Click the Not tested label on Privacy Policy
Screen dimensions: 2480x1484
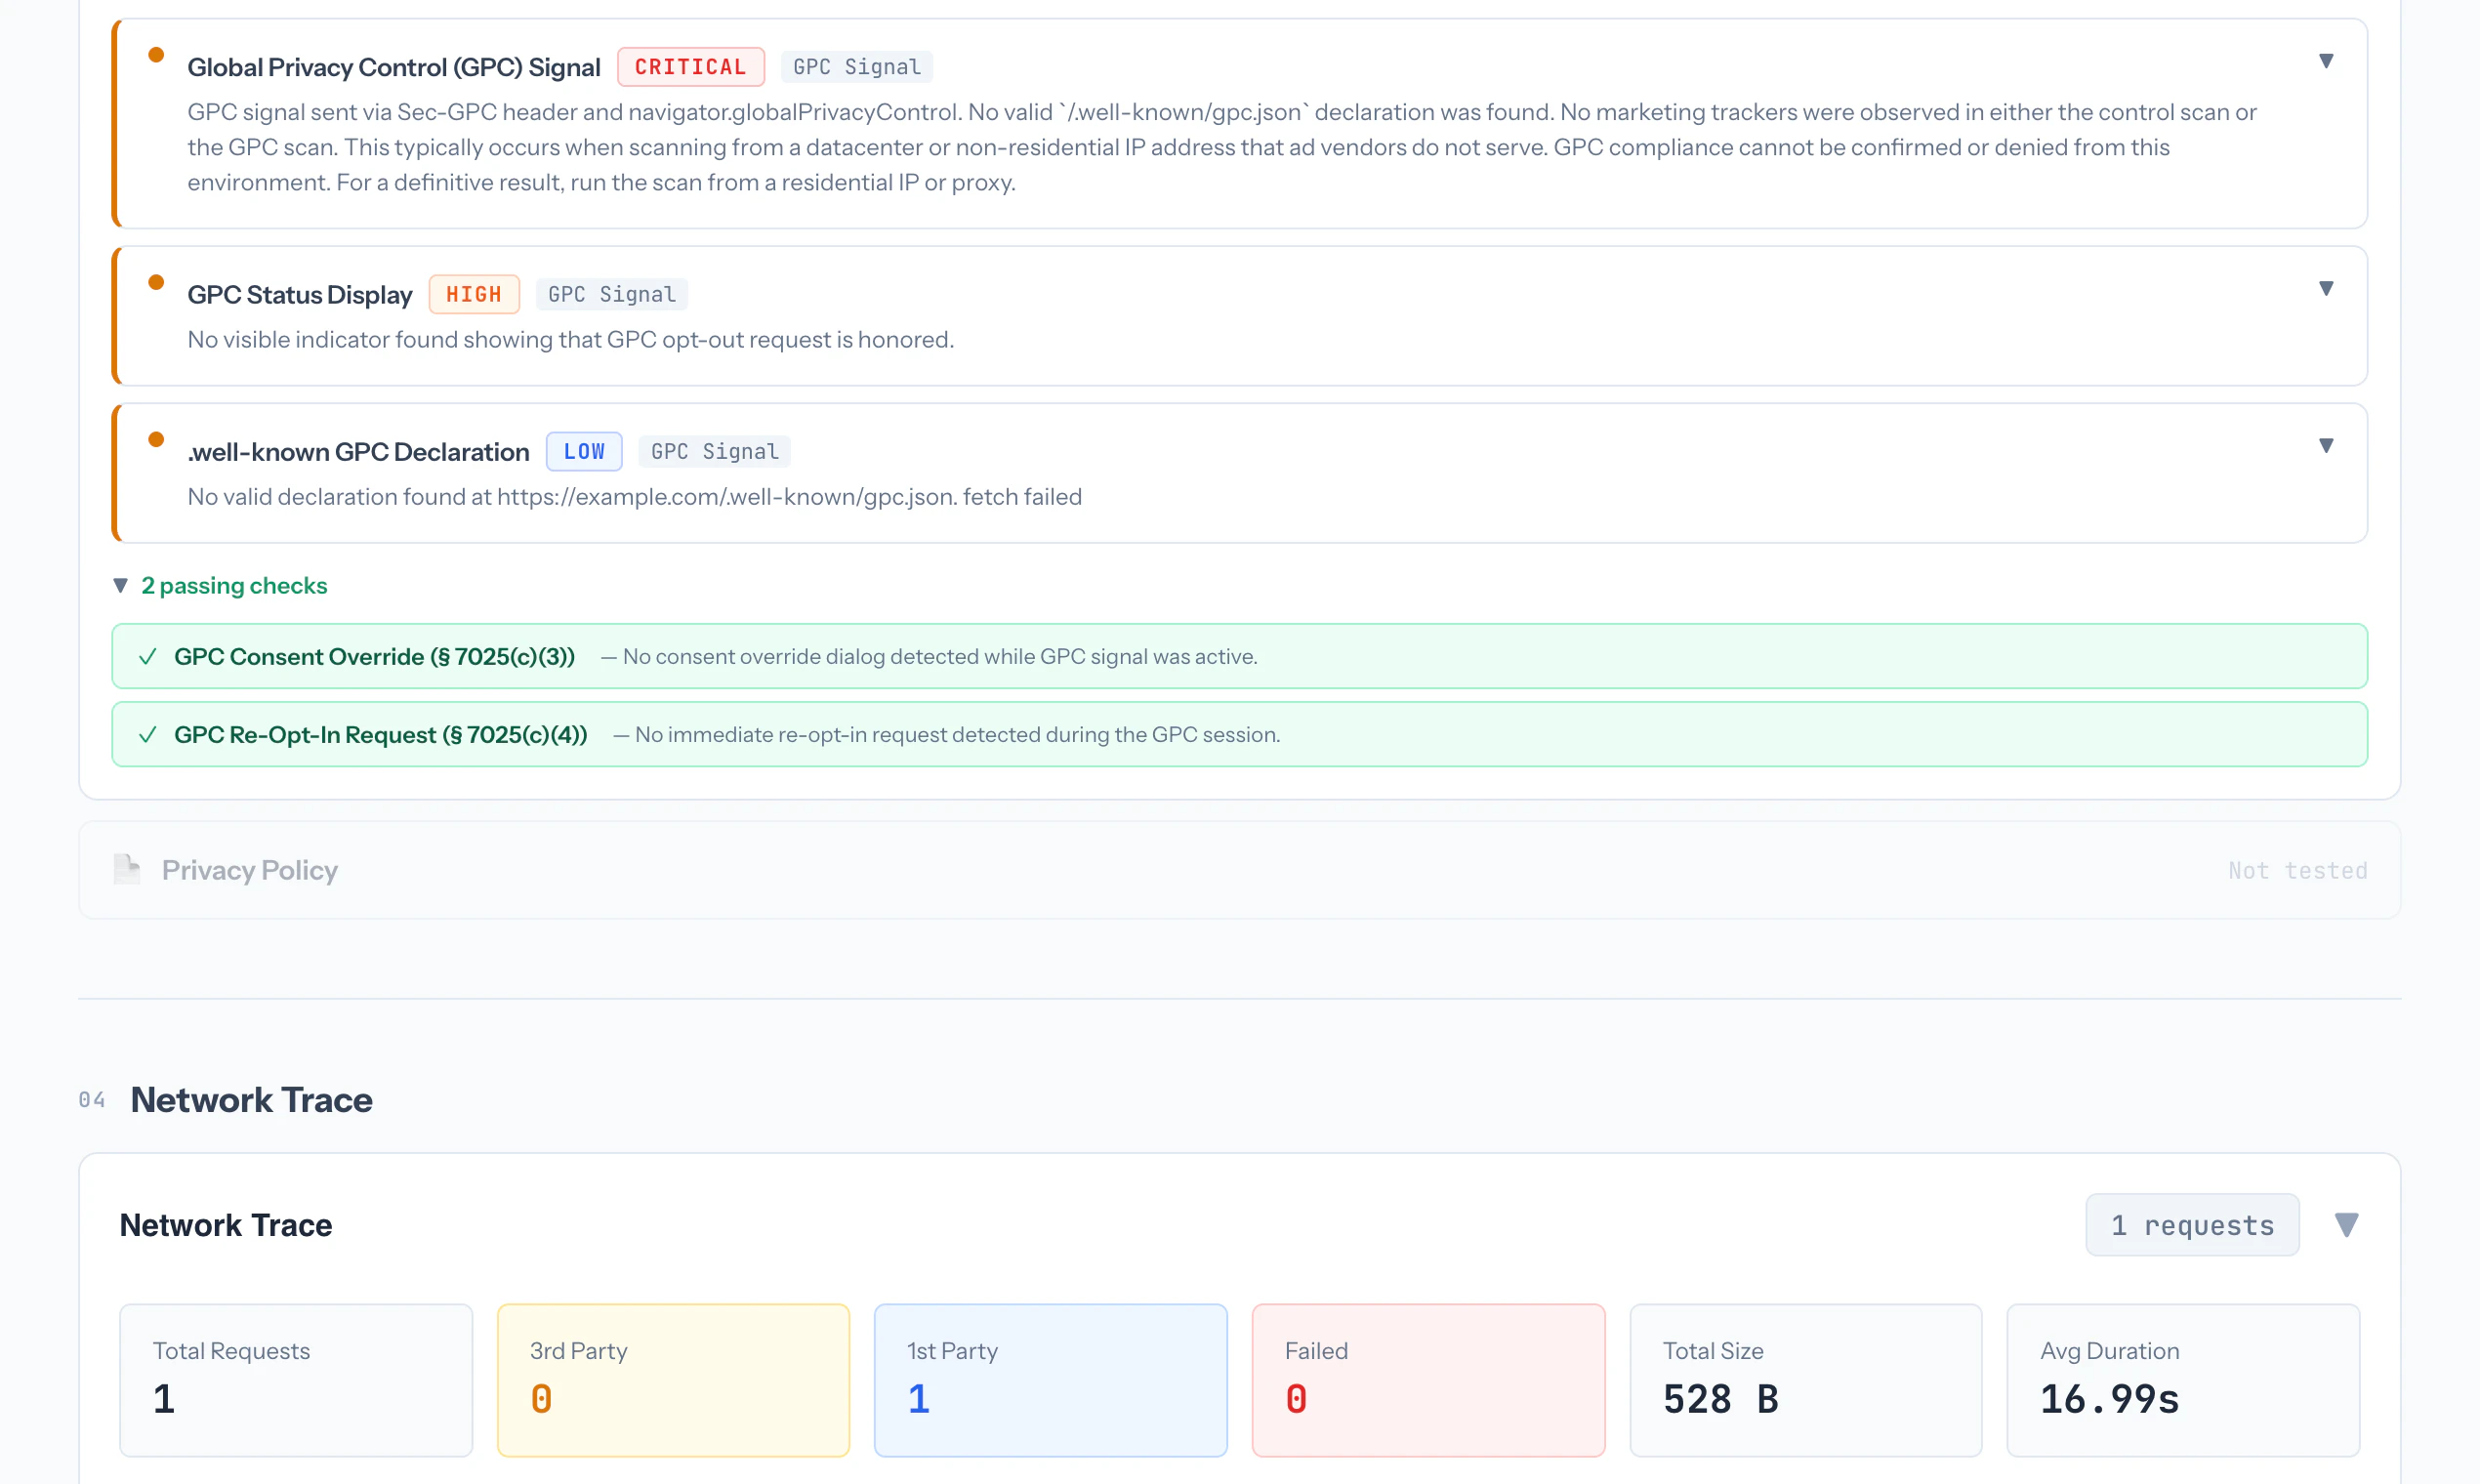(x=2297, y=870)
